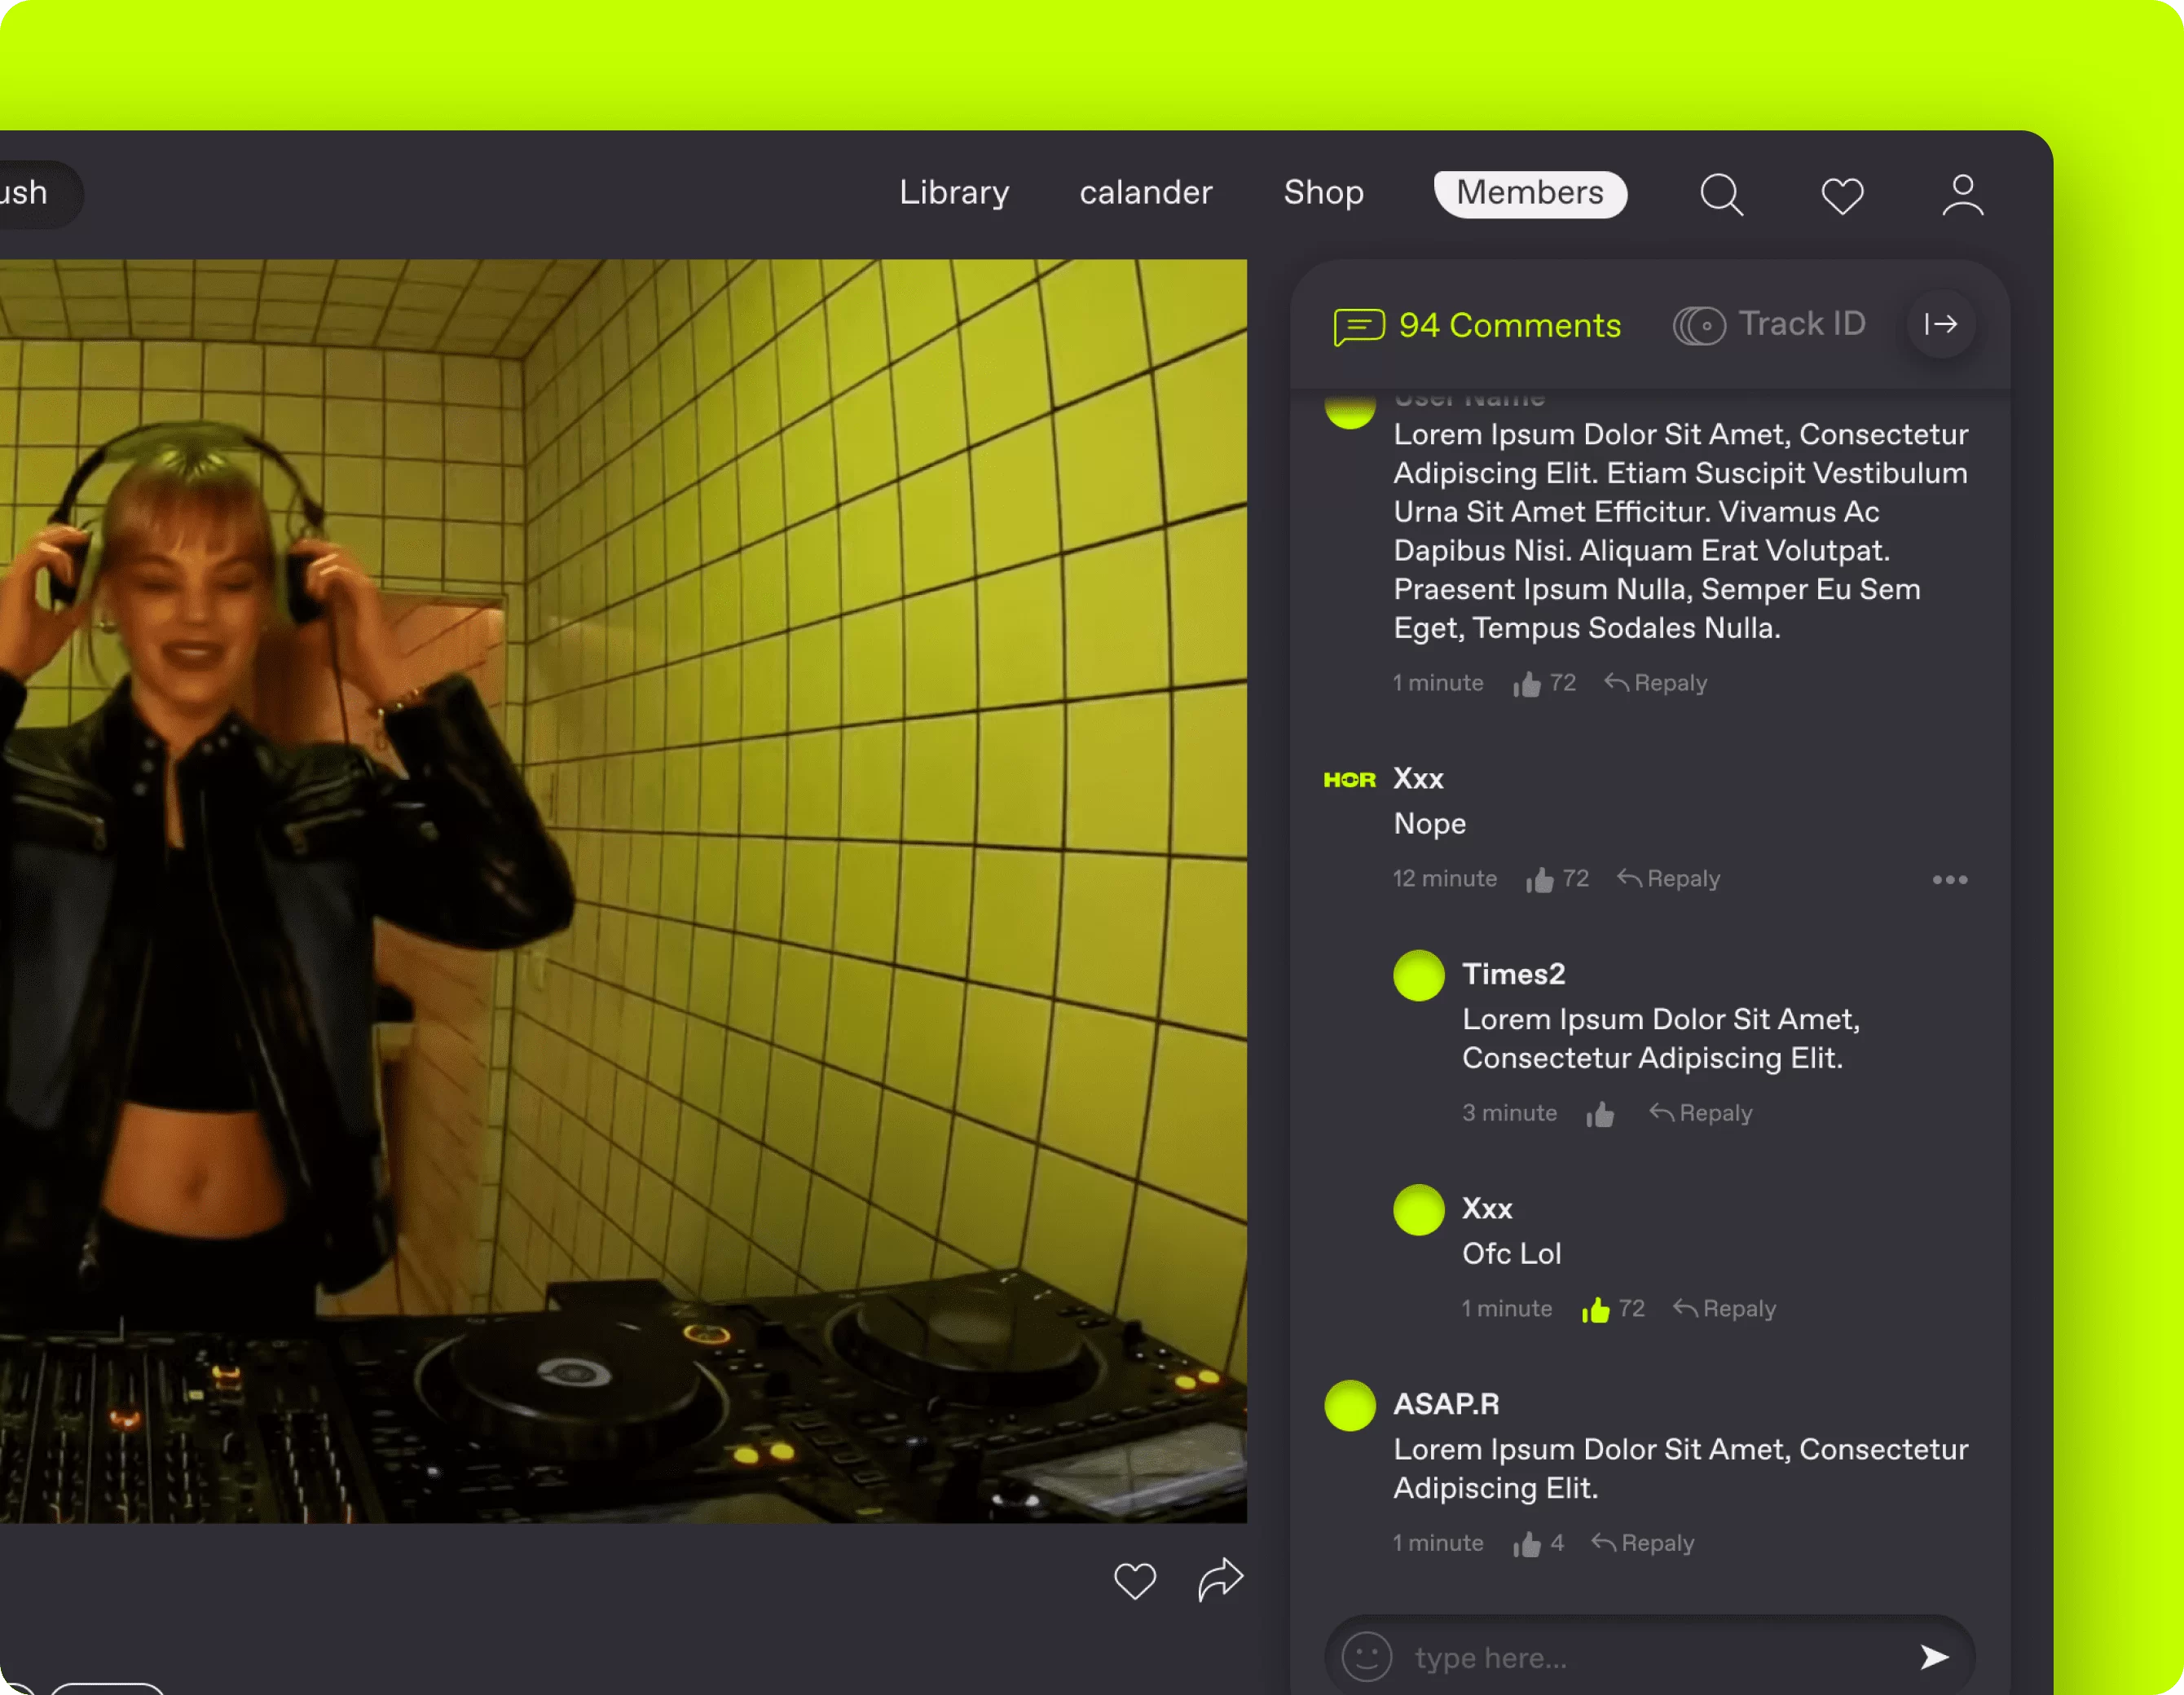Like the 'Nope' comment by Xxx
Image resolution: width=2184 pixels, height=1695 pixels.
pyautogui.click(x=1540, y=880)
